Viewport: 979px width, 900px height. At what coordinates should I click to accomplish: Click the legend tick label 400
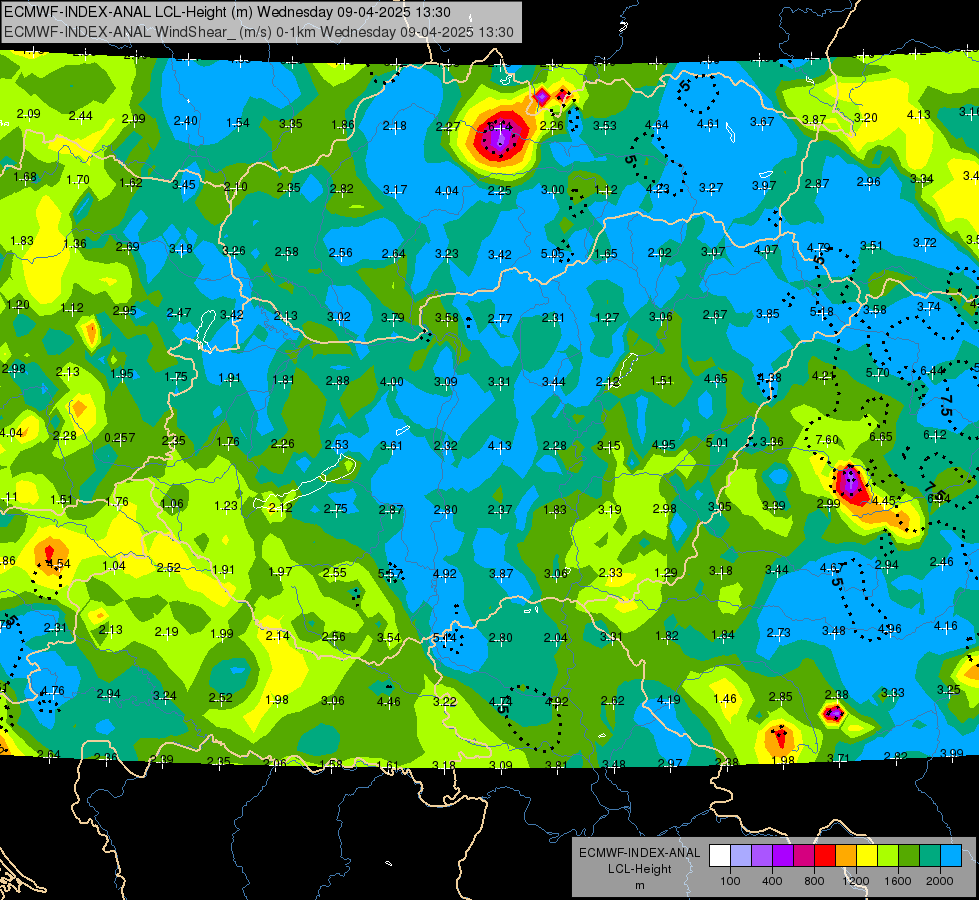click(772, 881)
